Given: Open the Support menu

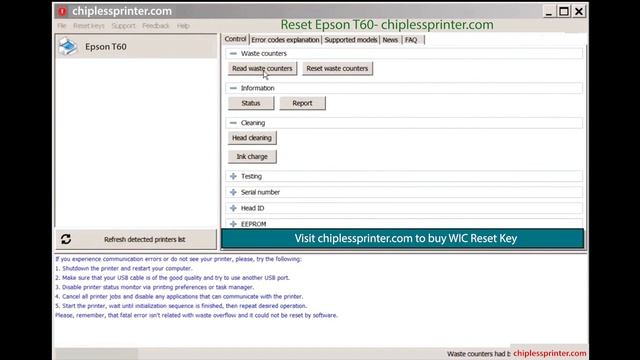Looking at the screenshot, I should pos(123,26).
